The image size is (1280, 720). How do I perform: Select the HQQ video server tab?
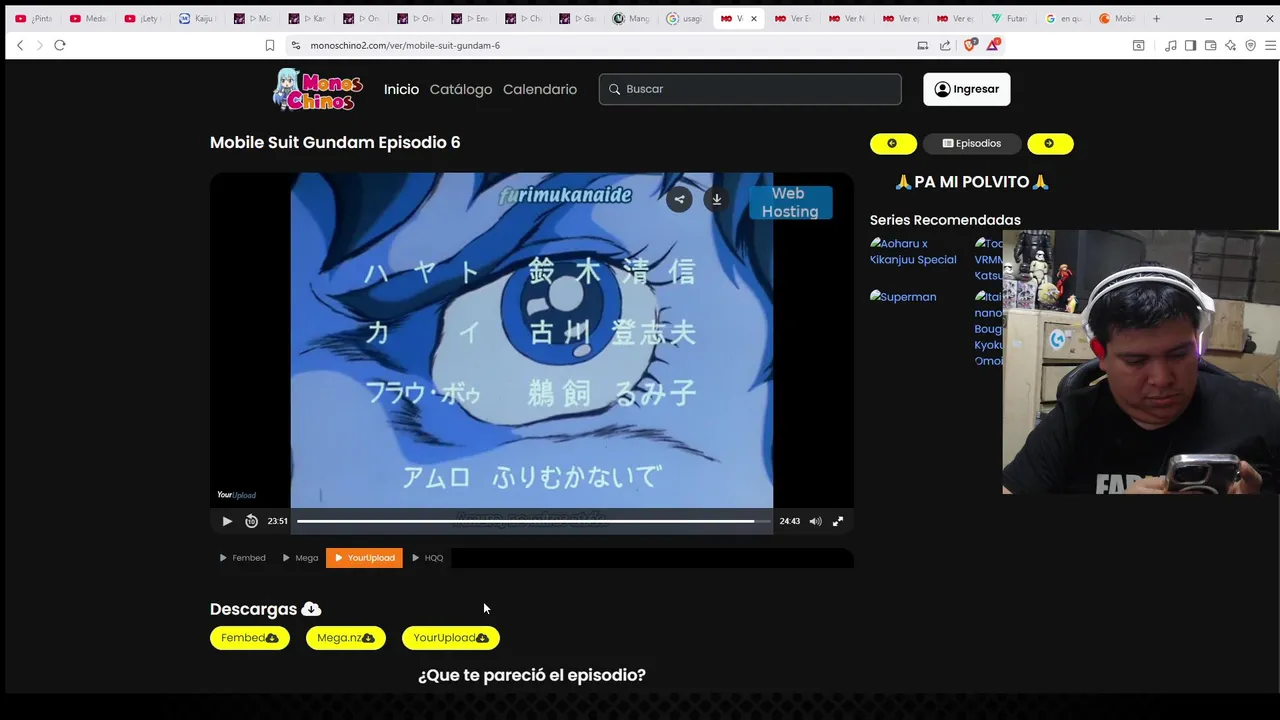click(x=428, y=558)
